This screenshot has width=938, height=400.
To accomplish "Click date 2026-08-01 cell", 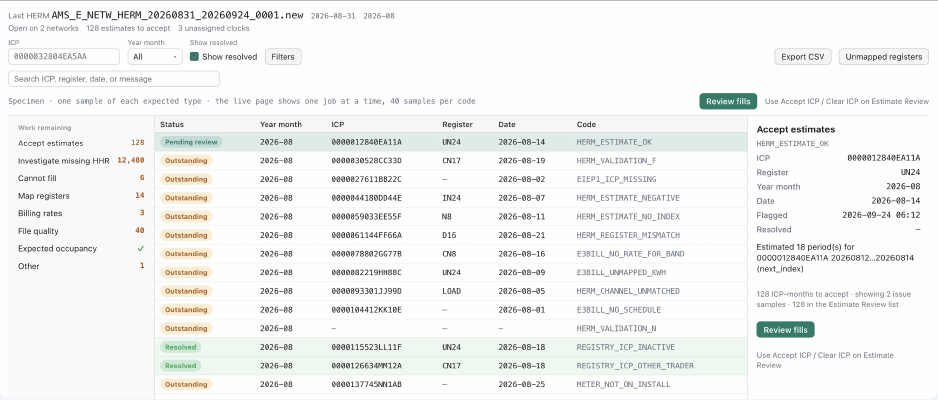I will 522,310.
